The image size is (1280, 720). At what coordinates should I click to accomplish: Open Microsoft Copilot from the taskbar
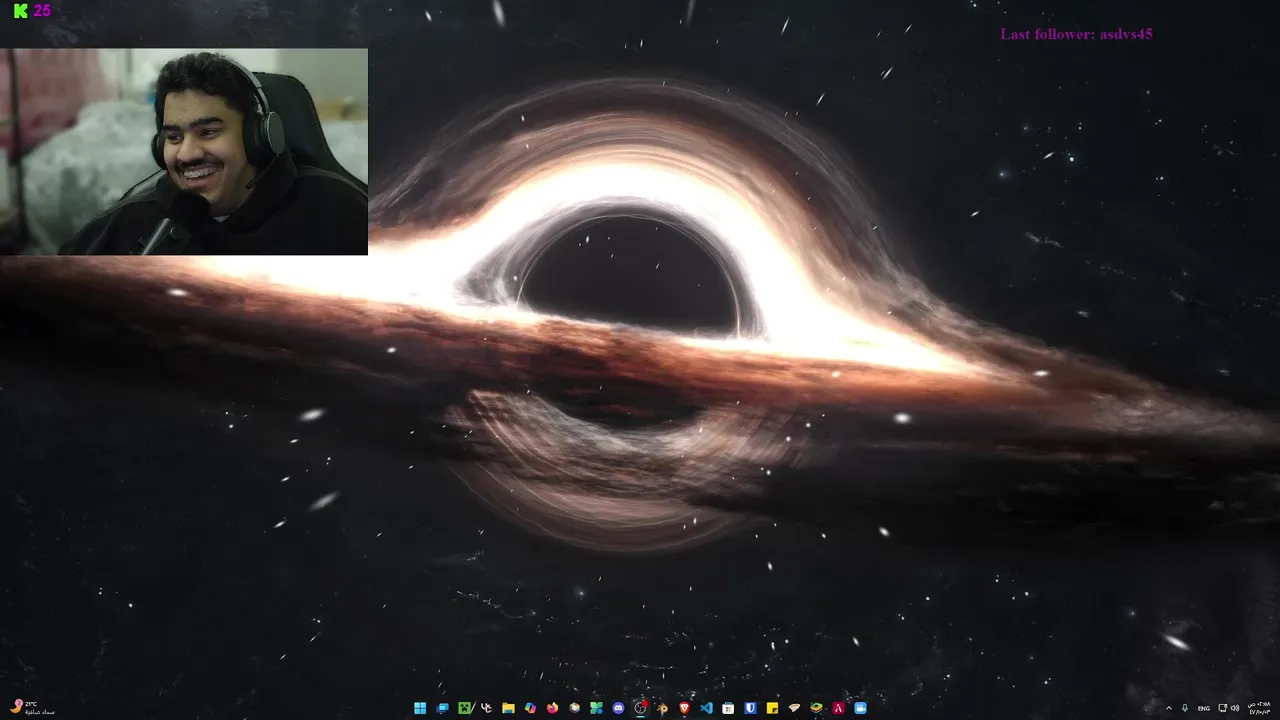[x=530, y=708]
